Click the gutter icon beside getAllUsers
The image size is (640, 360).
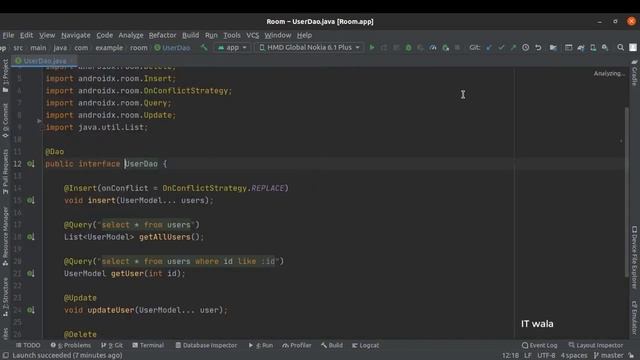click(31, 237)
